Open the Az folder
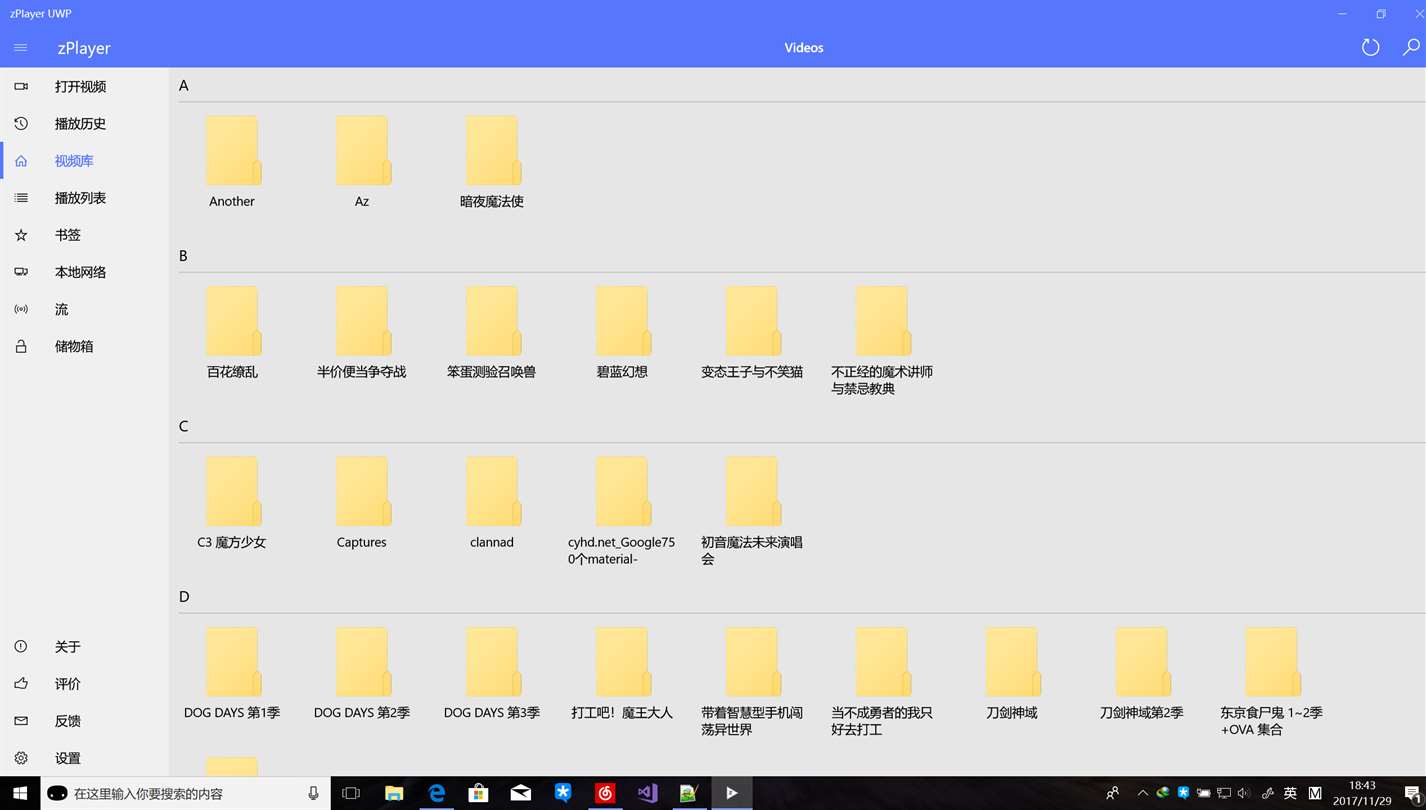Screen dimensions: 1426x810 click(x=362, y=161)
